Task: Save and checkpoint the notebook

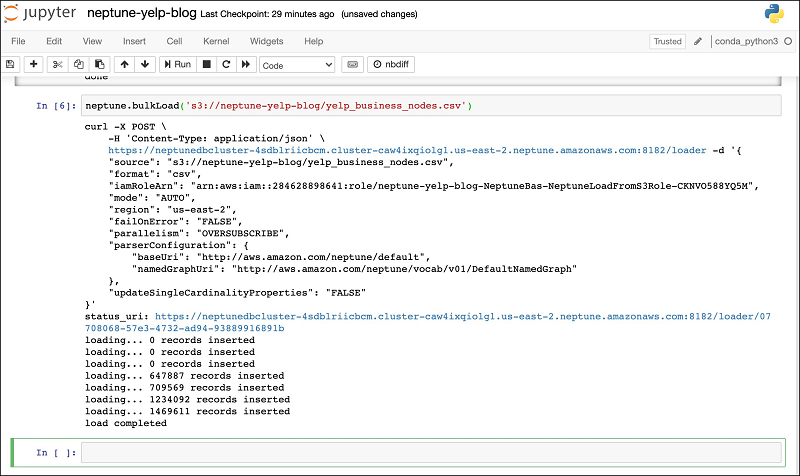Action: point(10,64)
